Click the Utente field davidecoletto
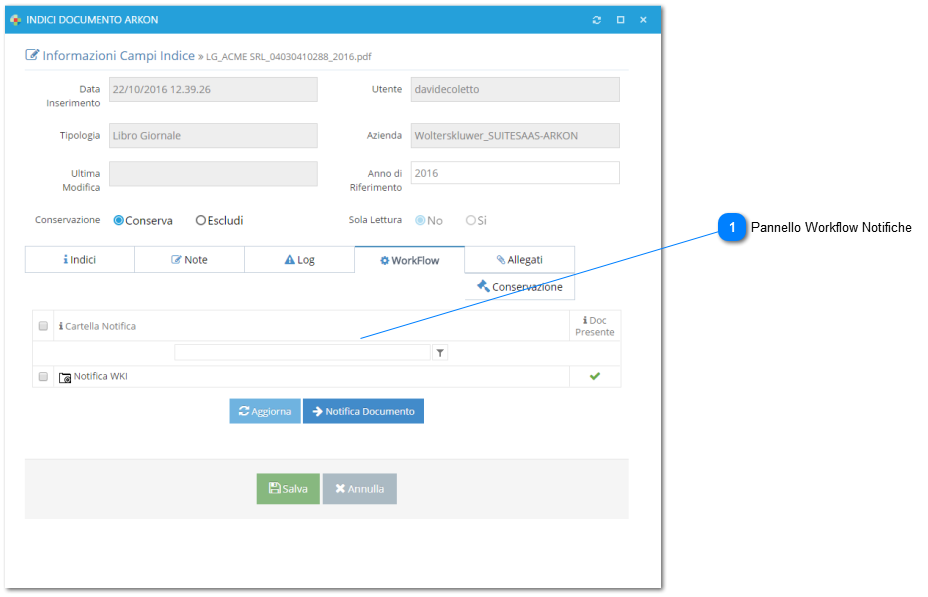 pos(515,89)
